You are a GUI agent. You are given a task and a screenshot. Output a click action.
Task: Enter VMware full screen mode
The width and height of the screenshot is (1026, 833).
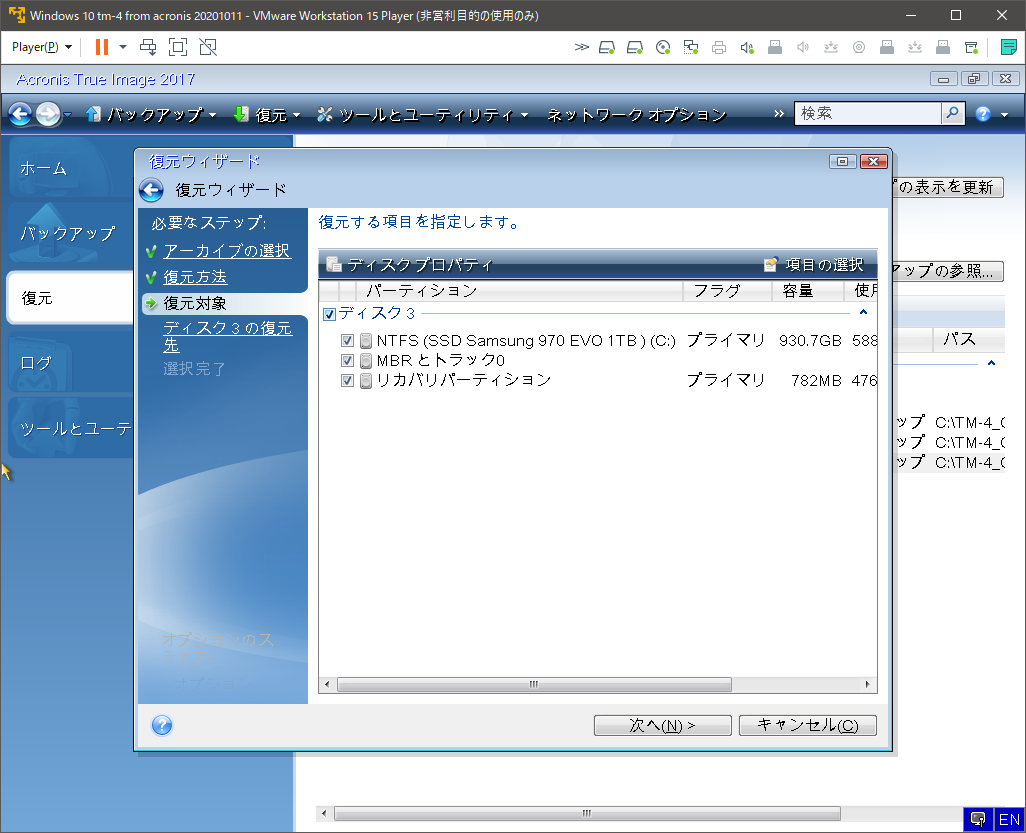coord(178,47)
